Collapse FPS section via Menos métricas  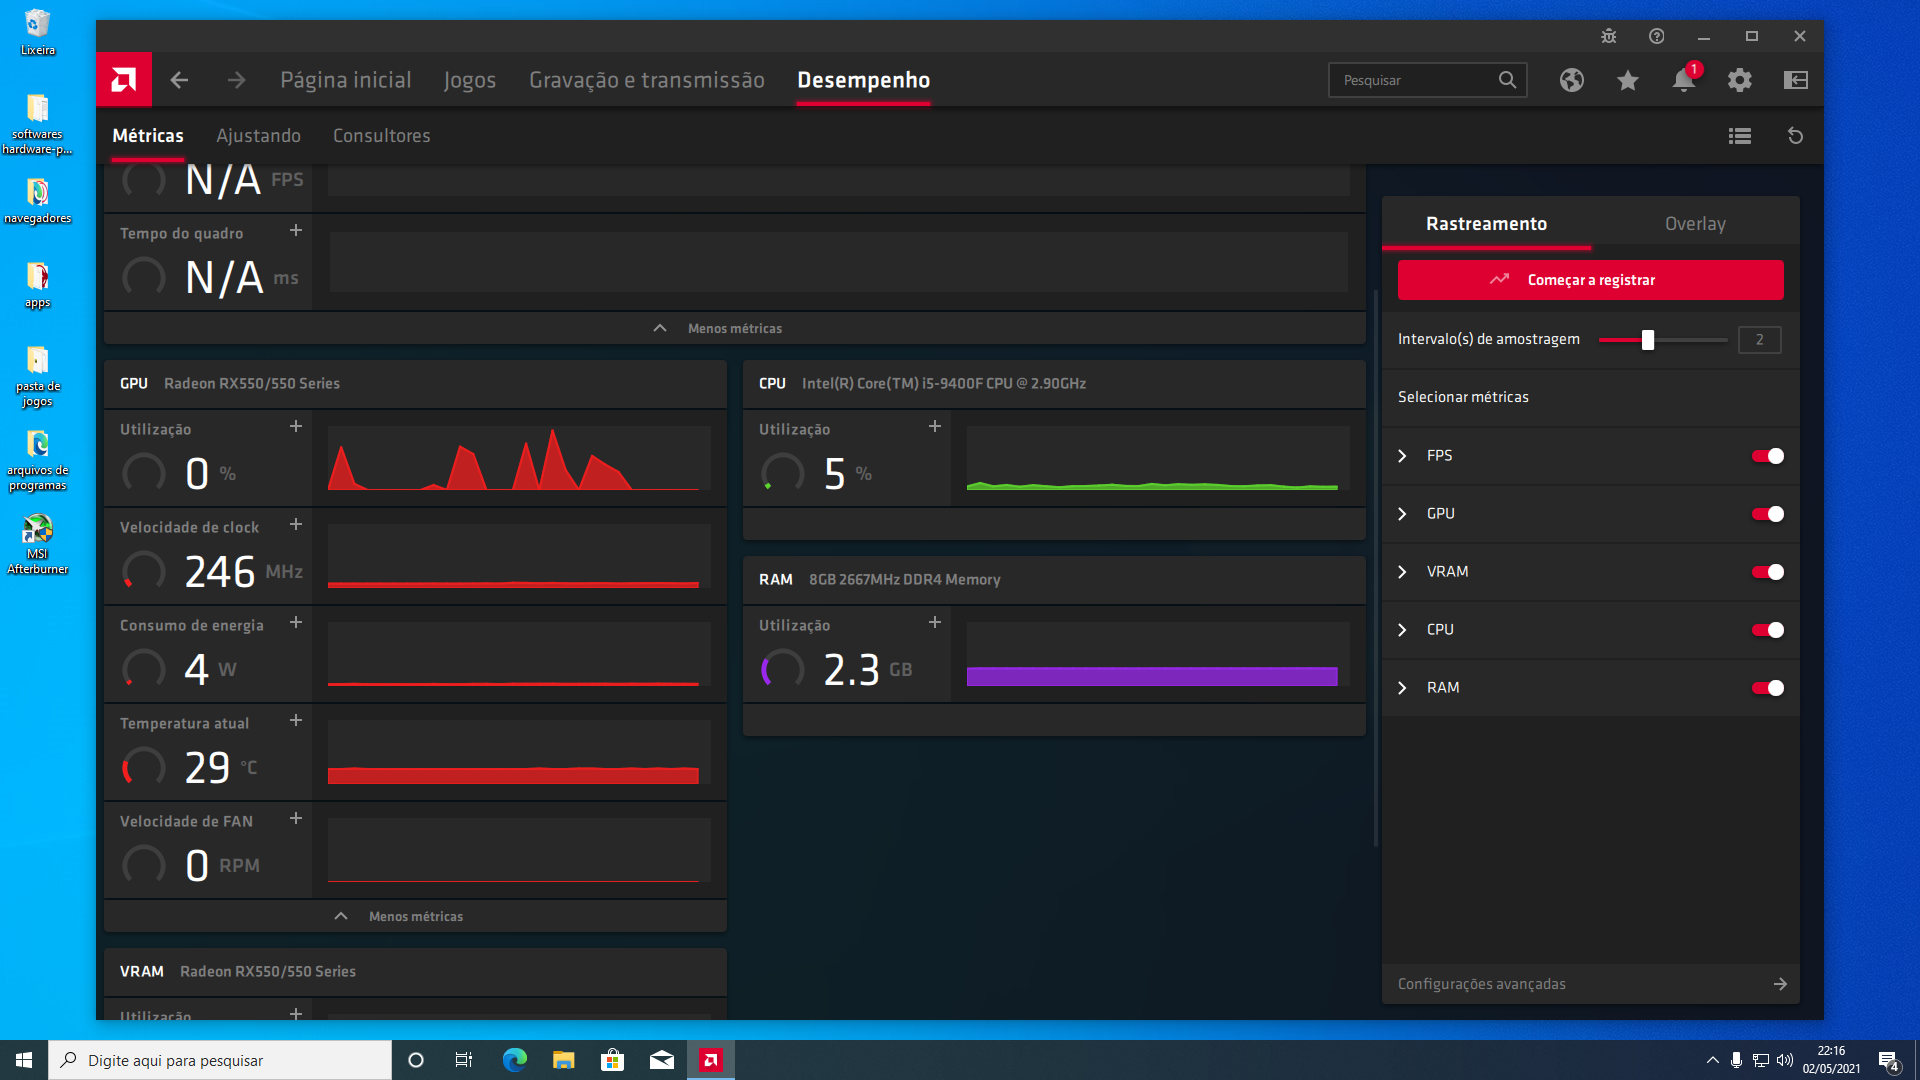click(x=734, y=328)
